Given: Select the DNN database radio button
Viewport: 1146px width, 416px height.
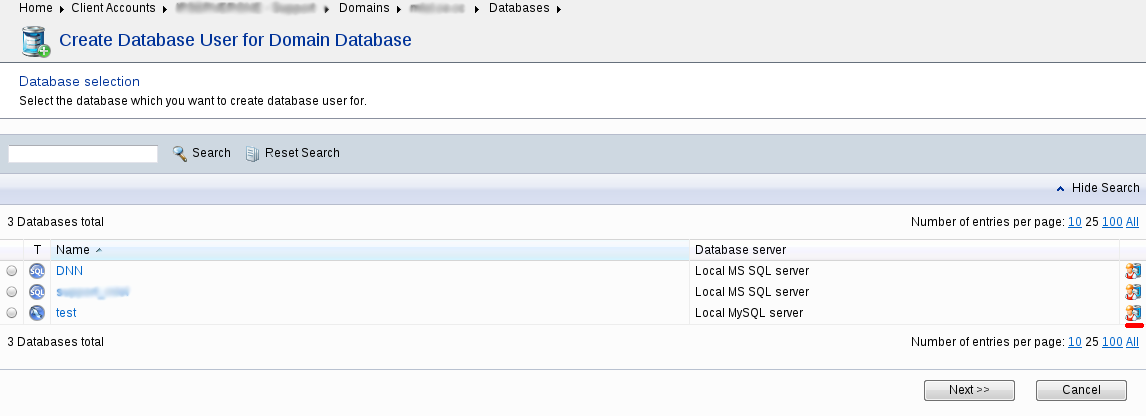Looking at the screenshot, I should [12, 271].
